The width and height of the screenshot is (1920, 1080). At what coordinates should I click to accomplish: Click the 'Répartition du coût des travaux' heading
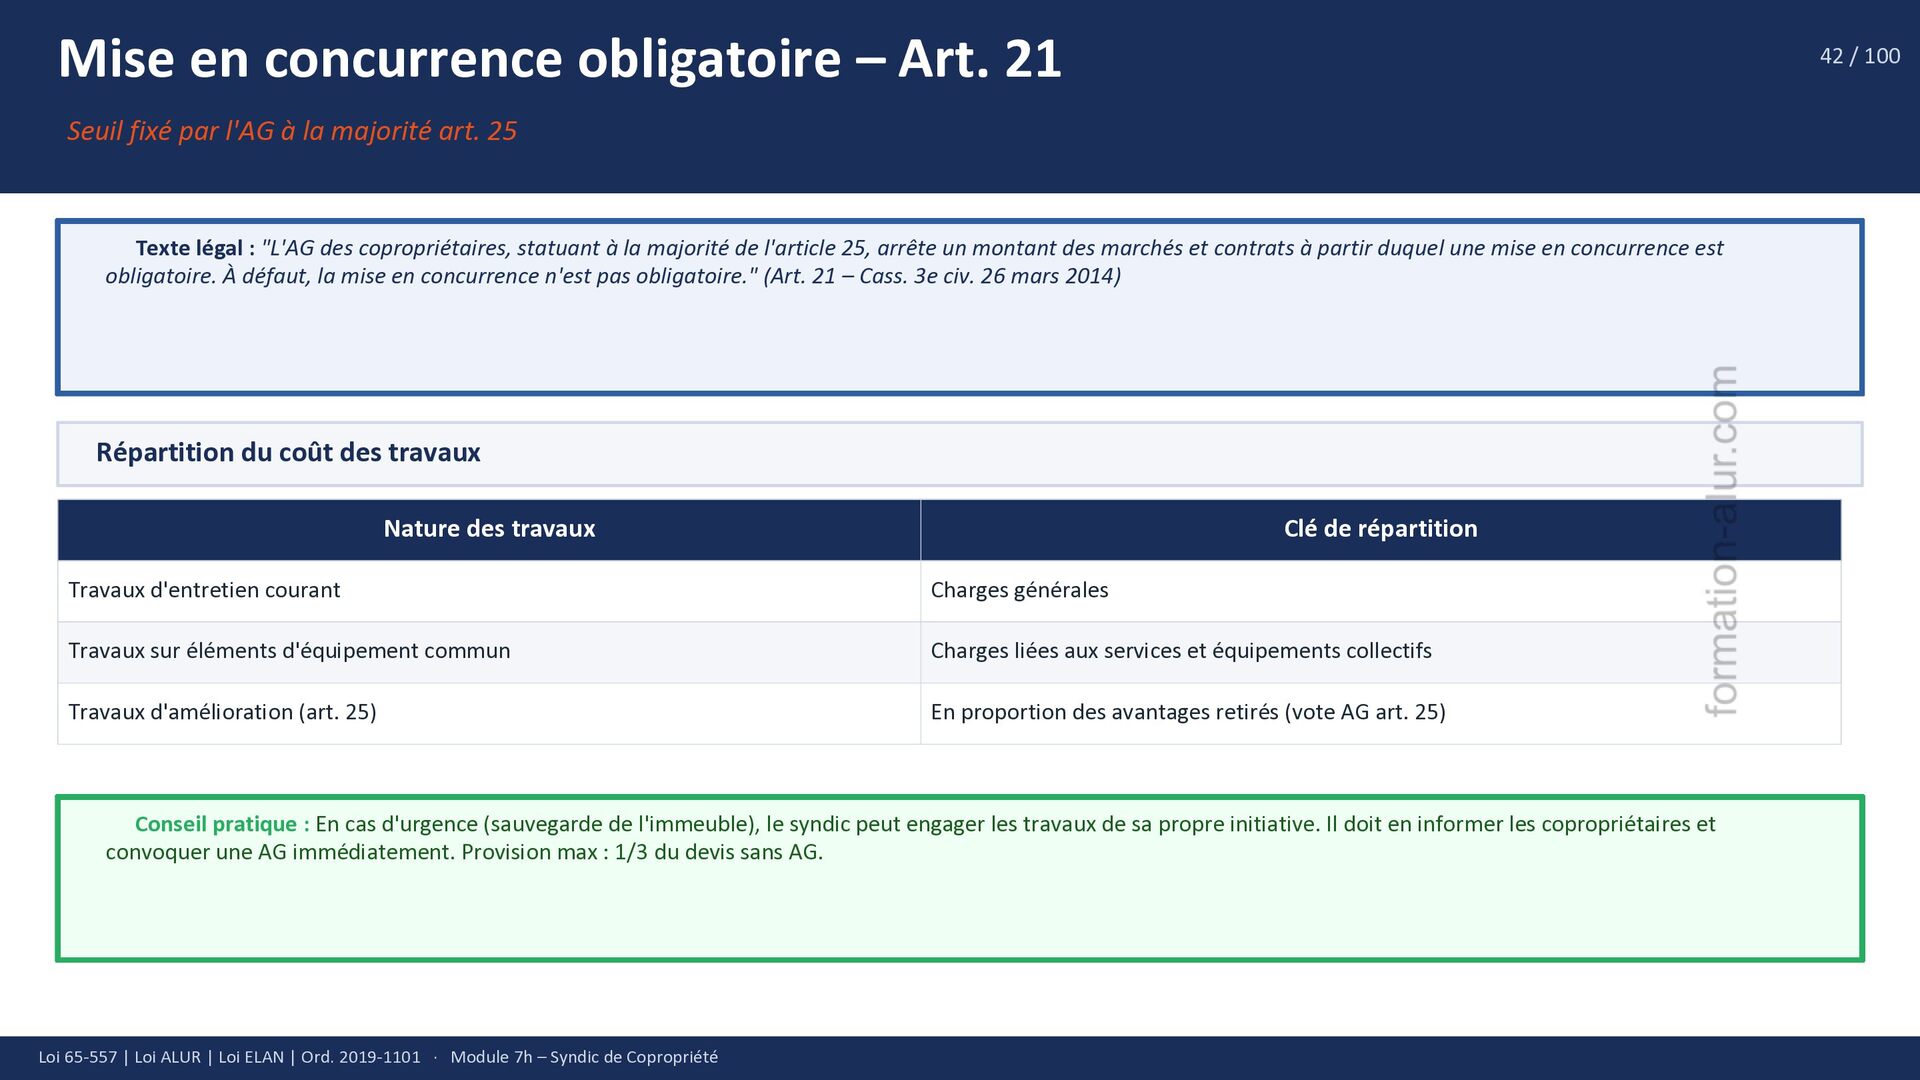(288, 453)
